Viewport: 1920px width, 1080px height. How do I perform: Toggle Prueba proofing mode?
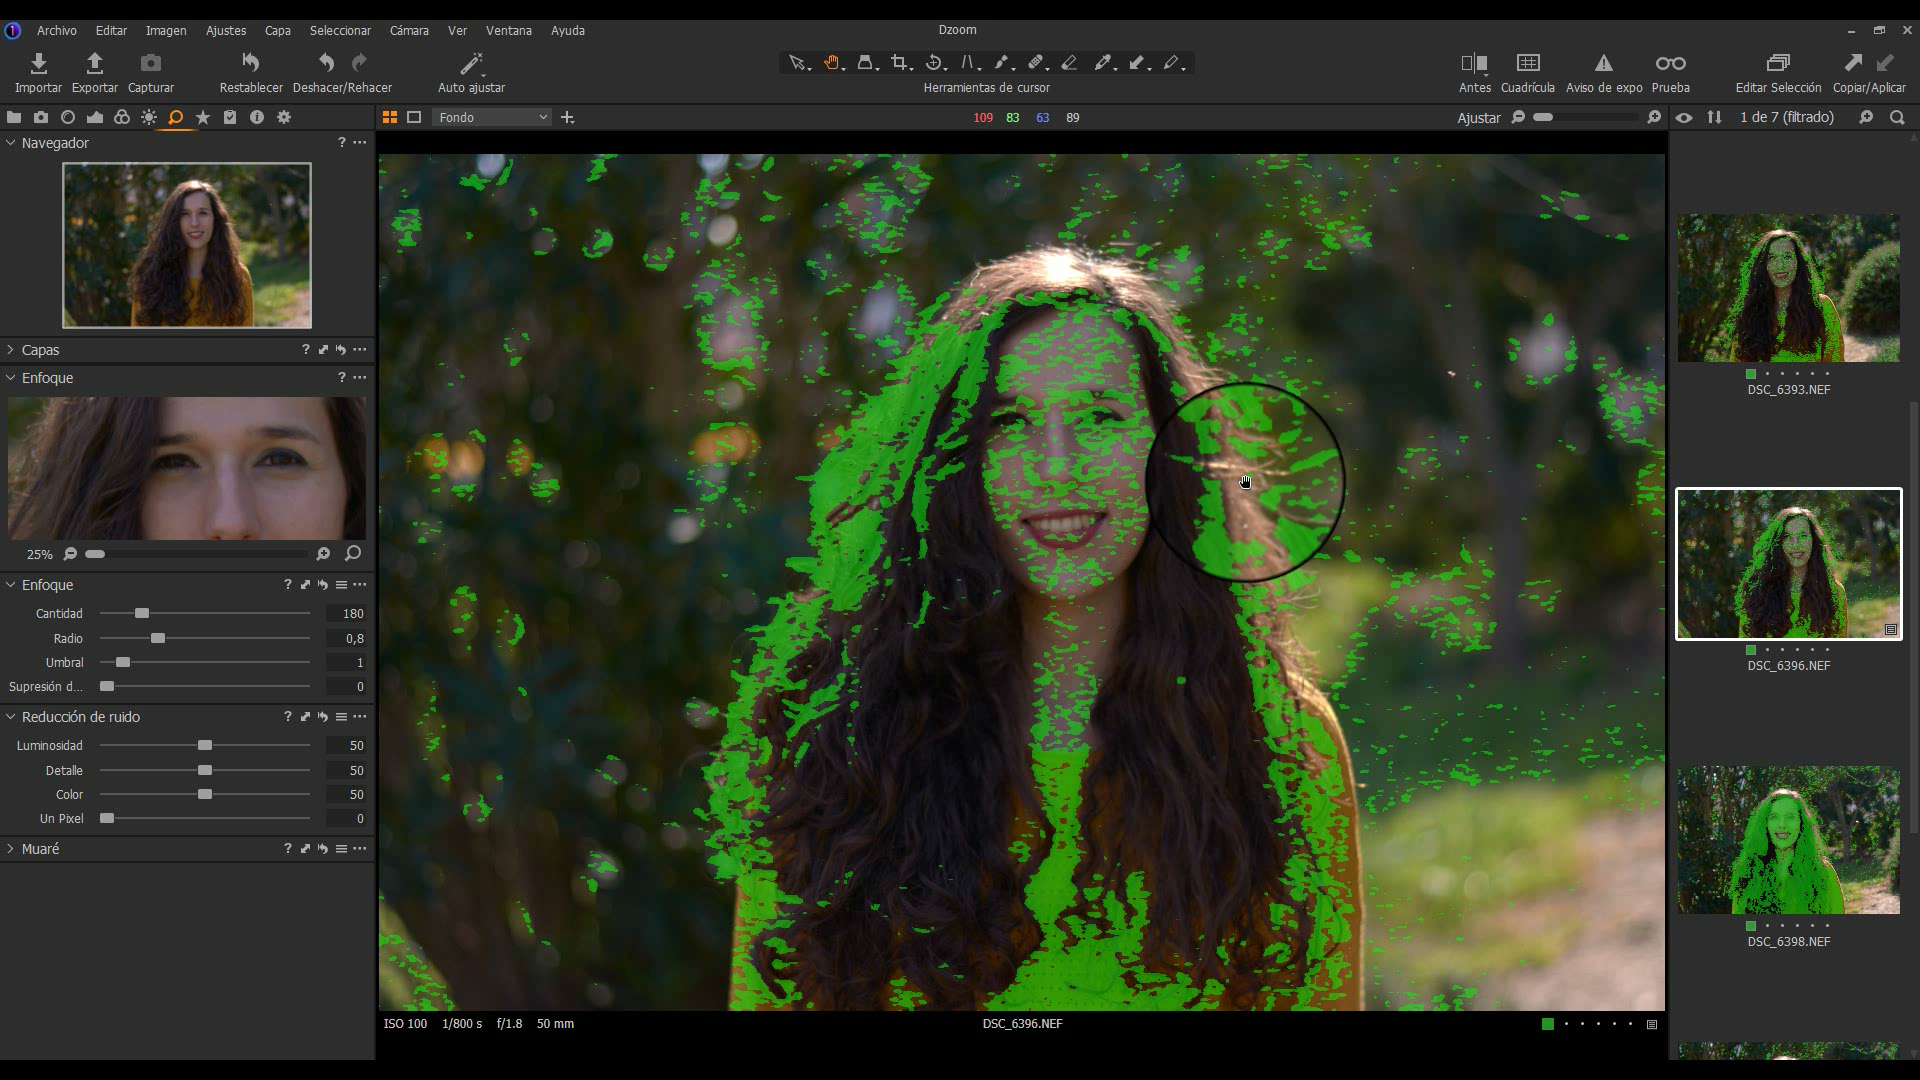point(1669,70)
